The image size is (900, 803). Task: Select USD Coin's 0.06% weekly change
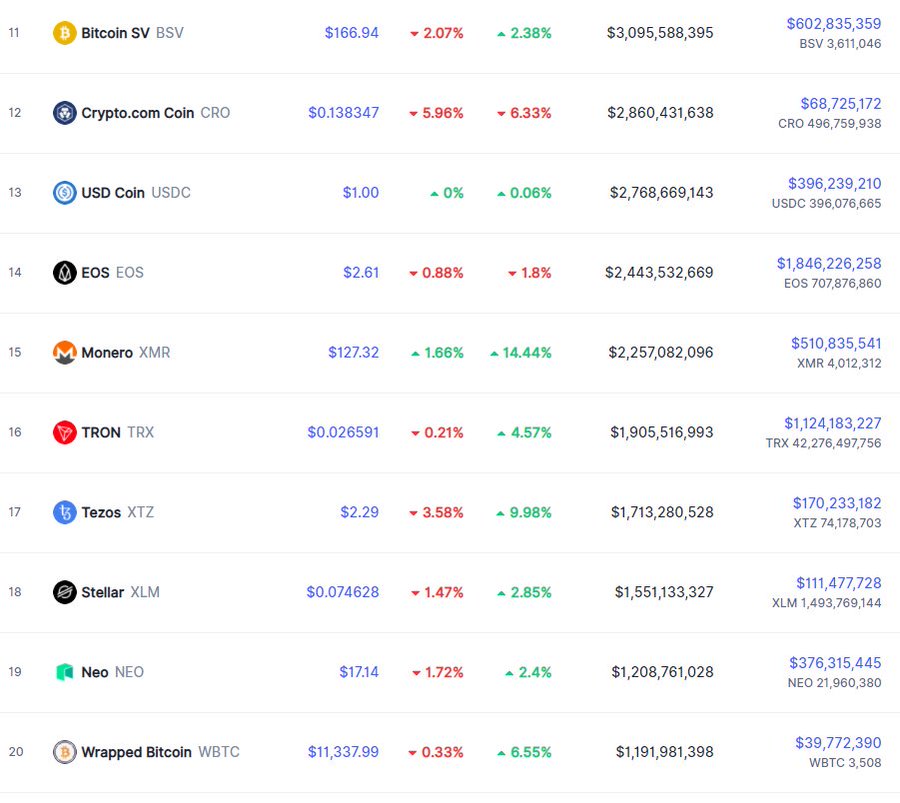click(x=524, y=192)
